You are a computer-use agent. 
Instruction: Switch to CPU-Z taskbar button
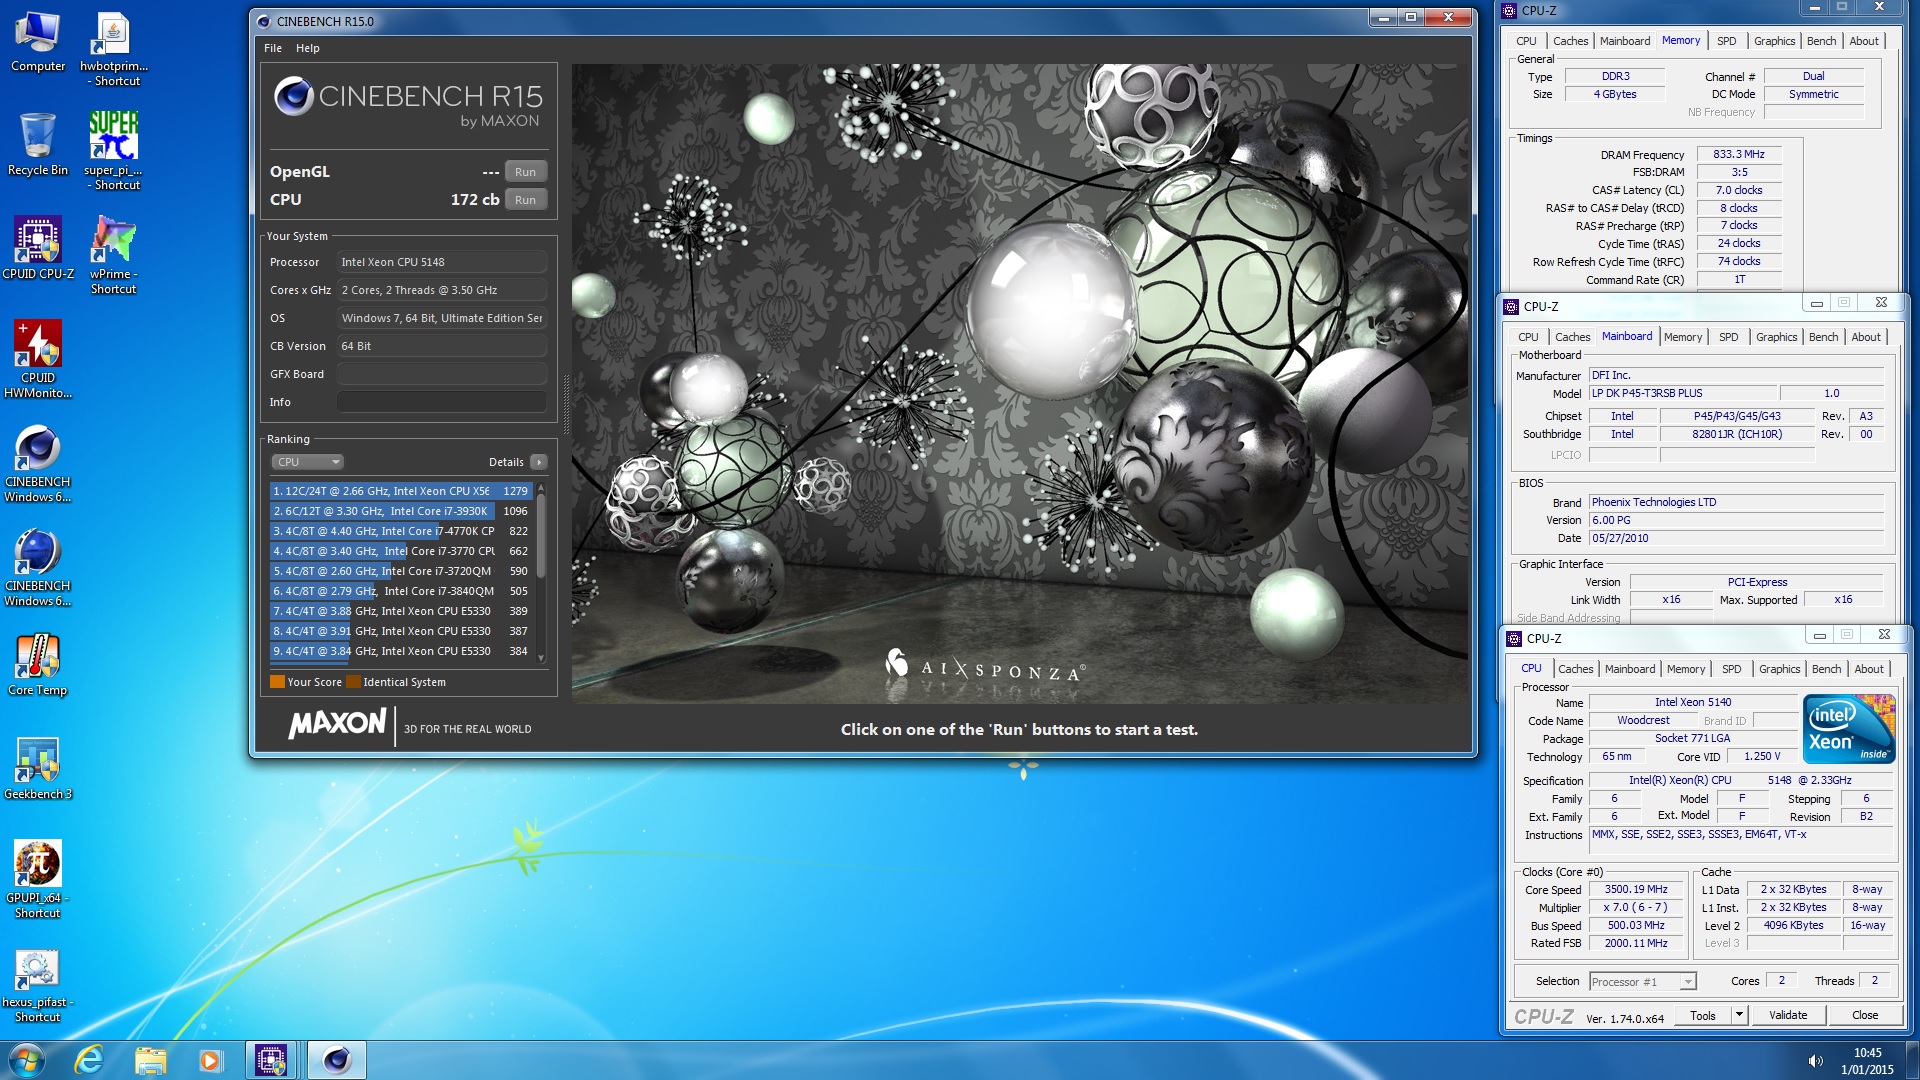click(271, 1060)
